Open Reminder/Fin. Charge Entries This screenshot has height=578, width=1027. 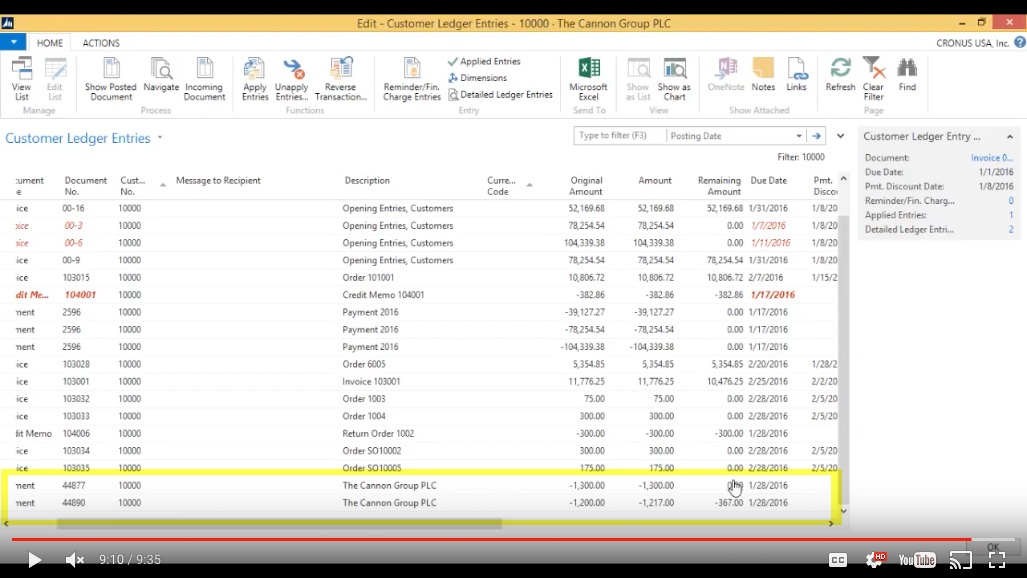pyautogui.click(x=412, y=79)
